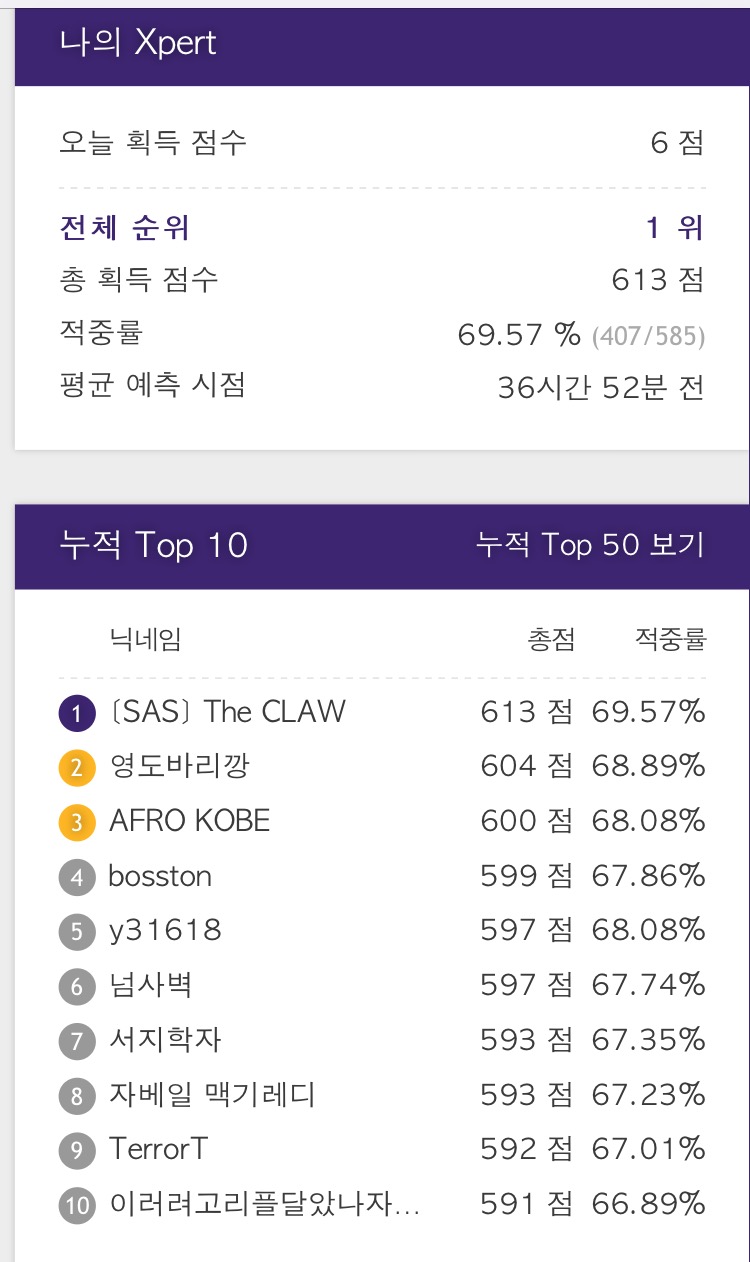Click the gray rank 5 badge
750x1262 pixels.
77,932
